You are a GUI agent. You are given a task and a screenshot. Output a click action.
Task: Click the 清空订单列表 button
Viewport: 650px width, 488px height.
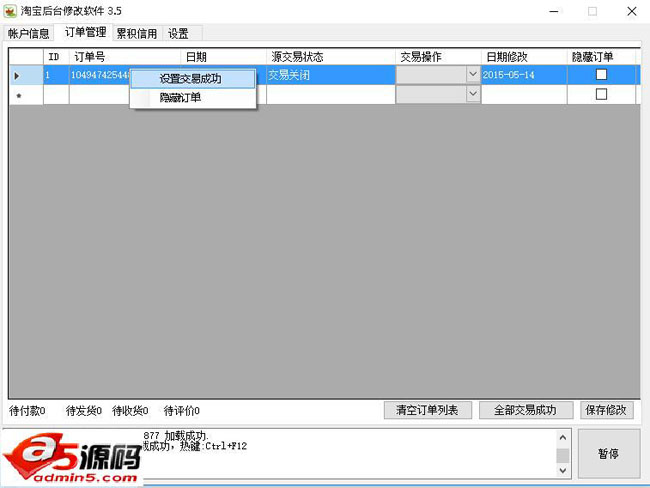427,410
